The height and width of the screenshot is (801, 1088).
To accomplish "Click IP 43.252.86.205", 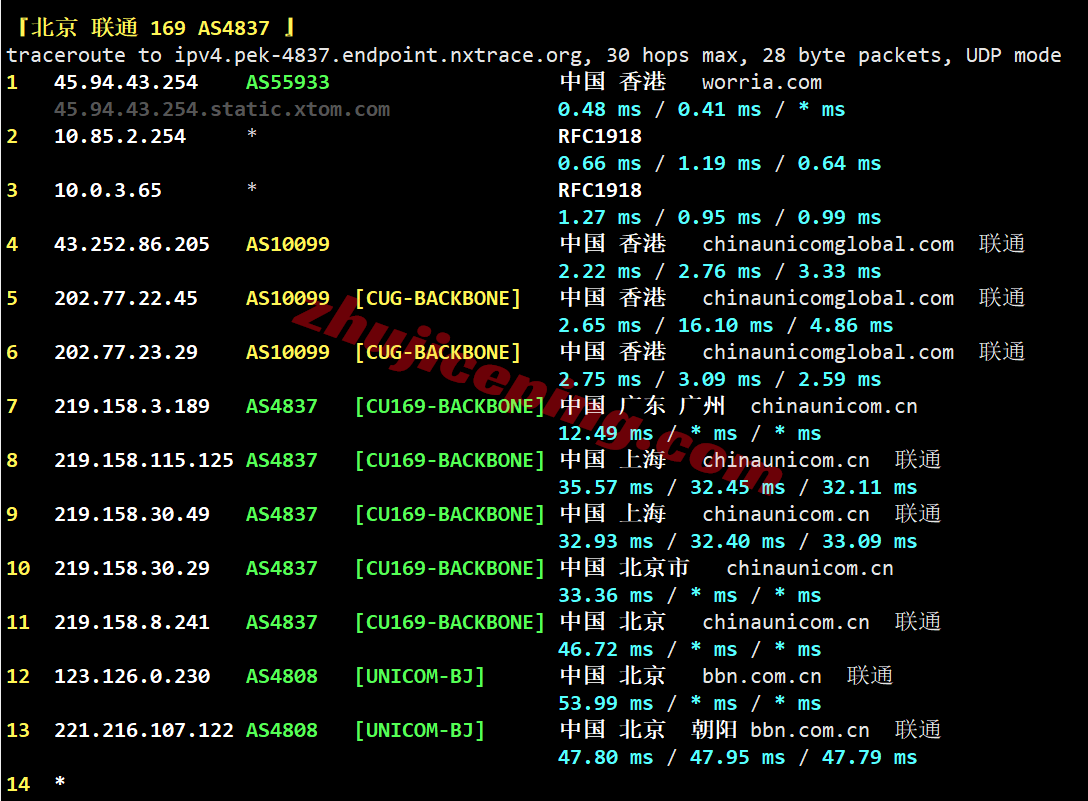I will click(x=132, y=244).
